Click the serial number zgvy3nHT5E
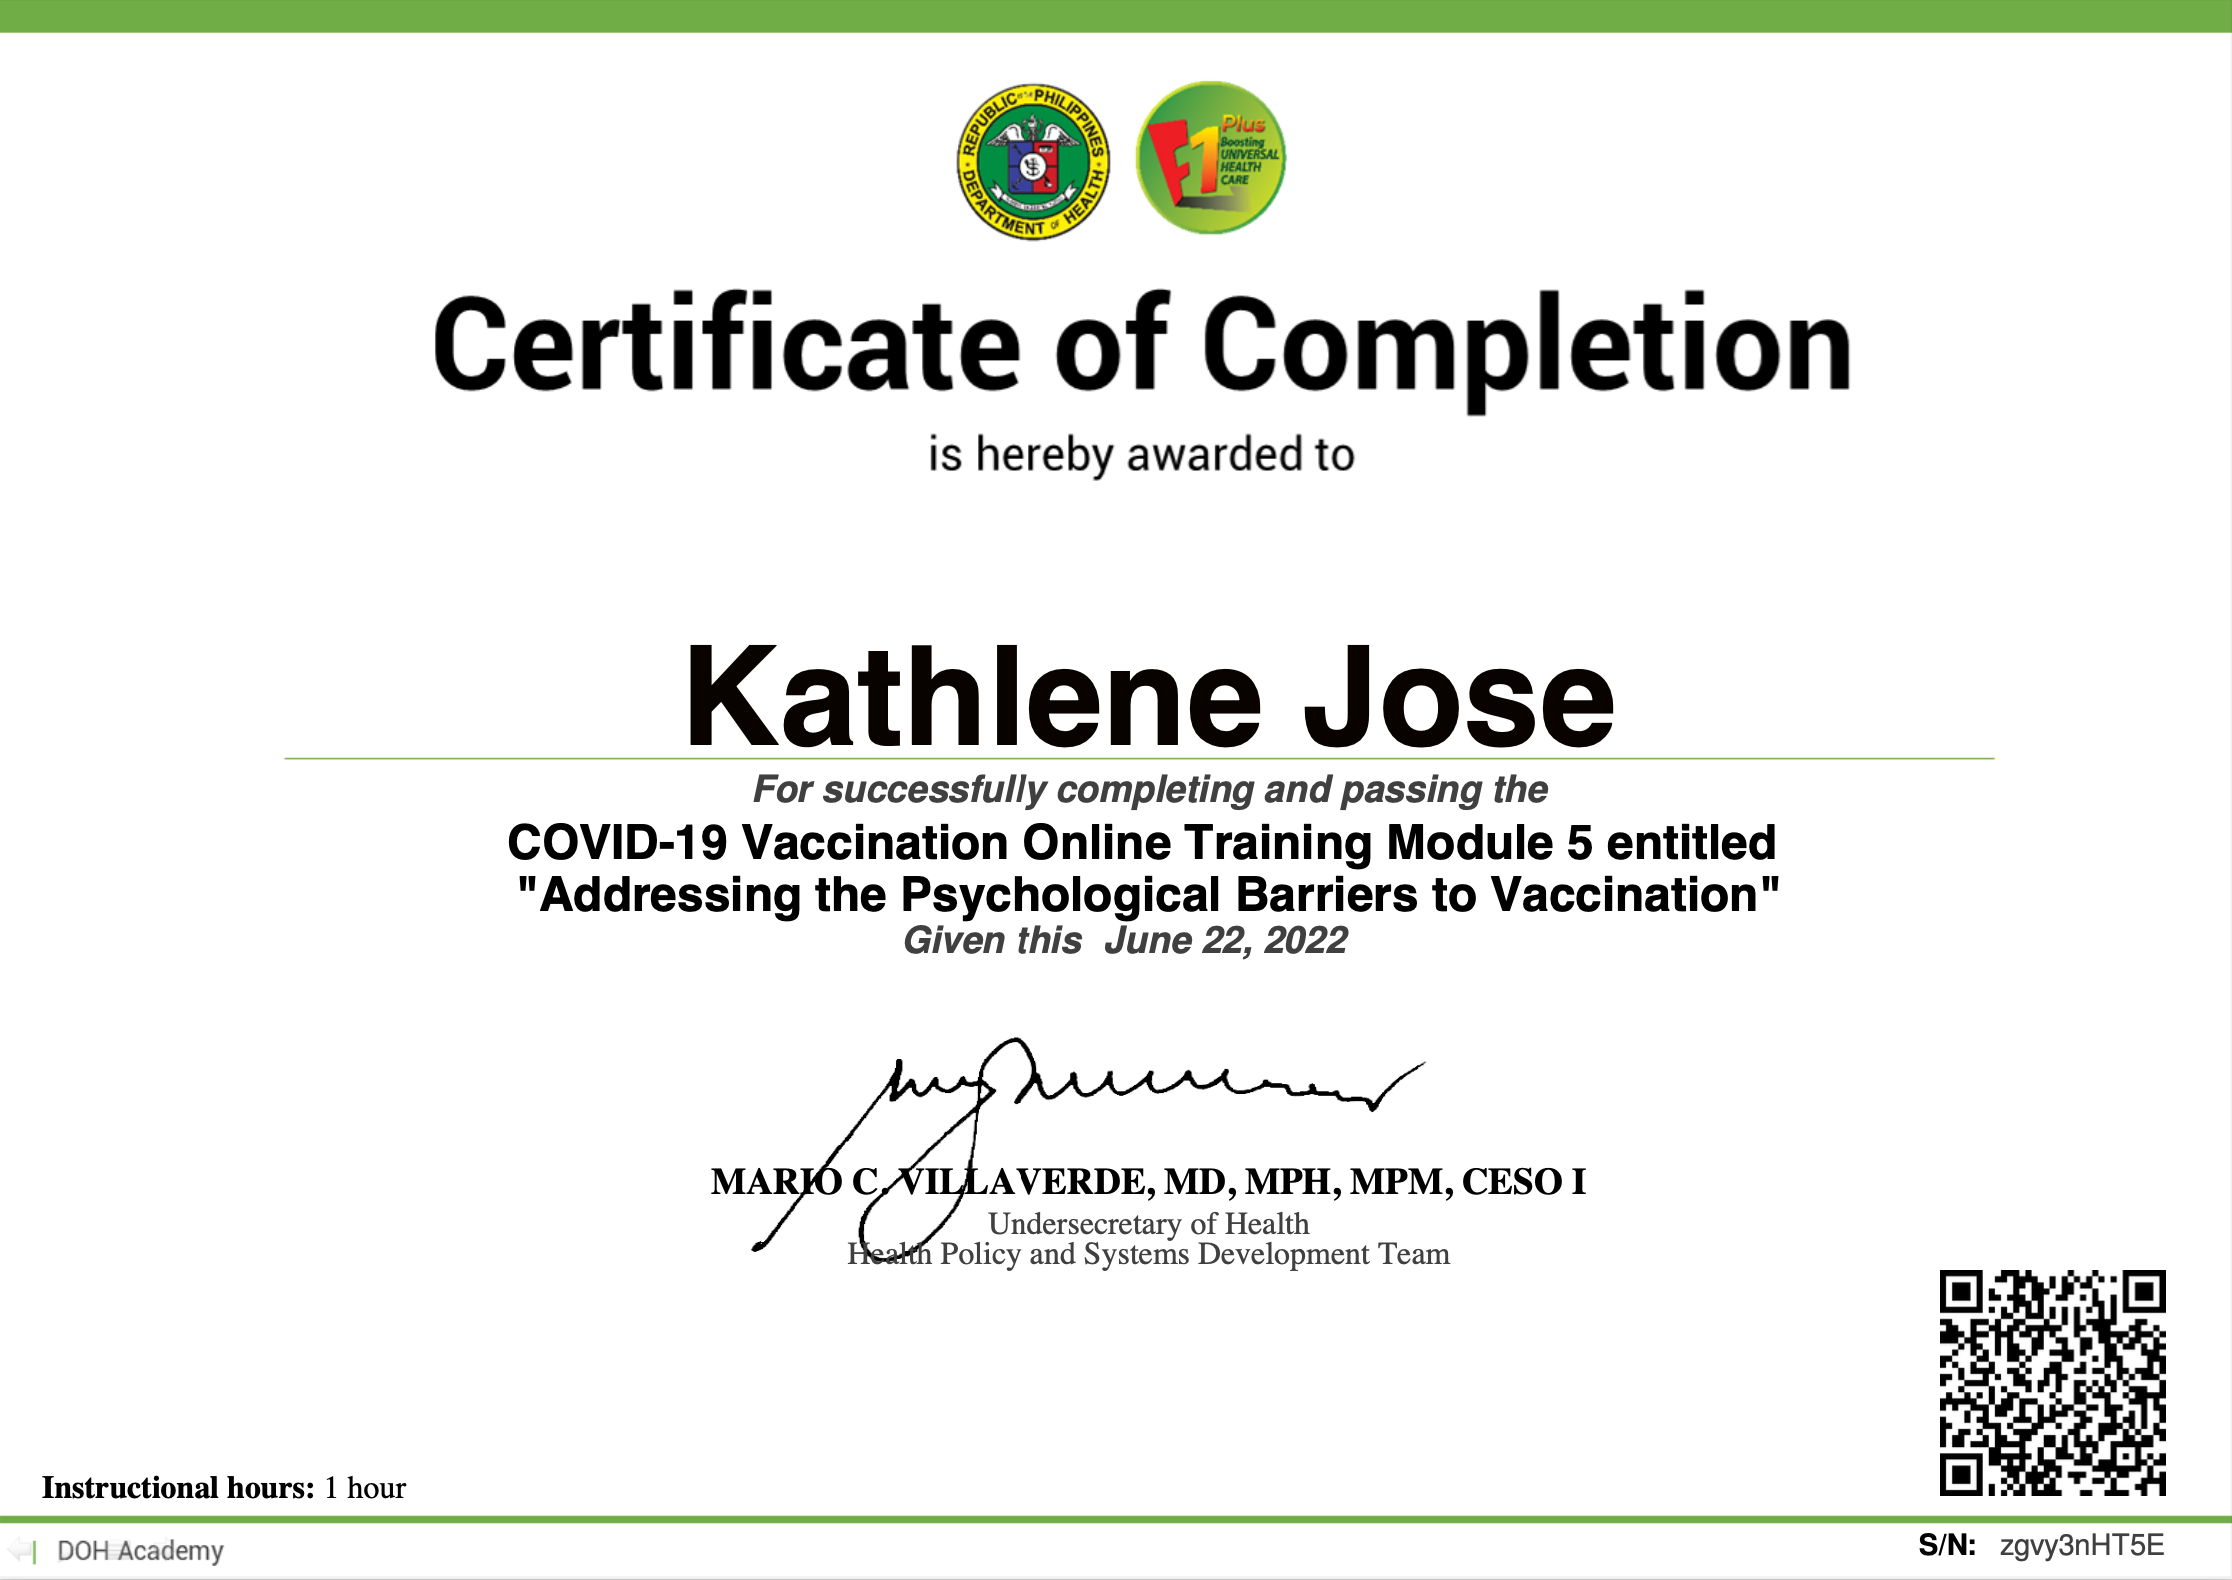Image resolution: width=2232 pixels, height=1580 pixels. [x=2081, y=1546]
